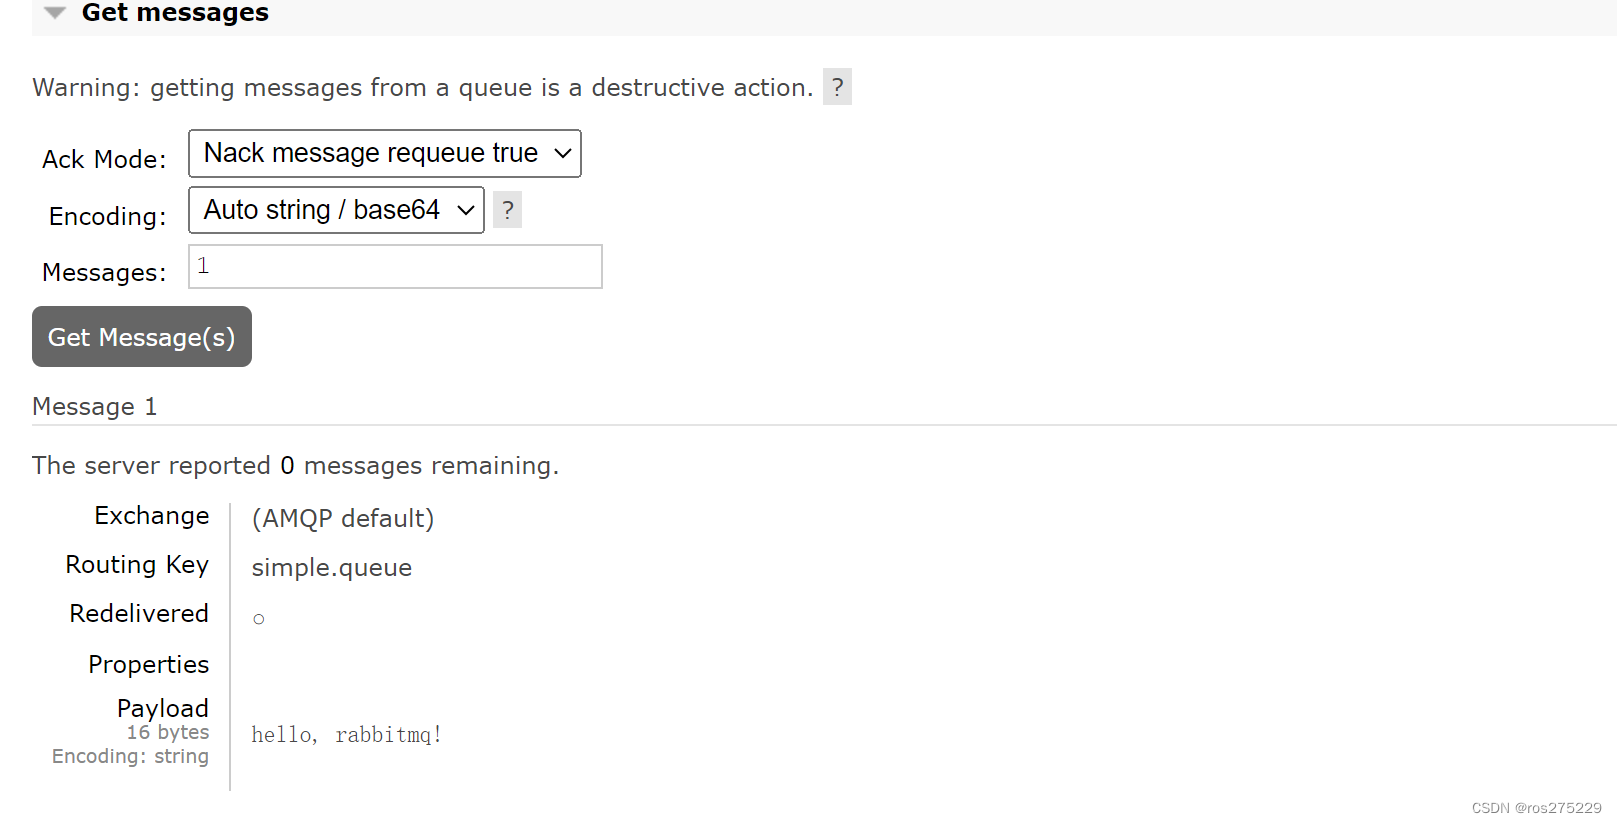Screen dimensions: 1617x823
Task: Click the CSDN @ros275229 watermark
Action: [x=1536, y=808]
